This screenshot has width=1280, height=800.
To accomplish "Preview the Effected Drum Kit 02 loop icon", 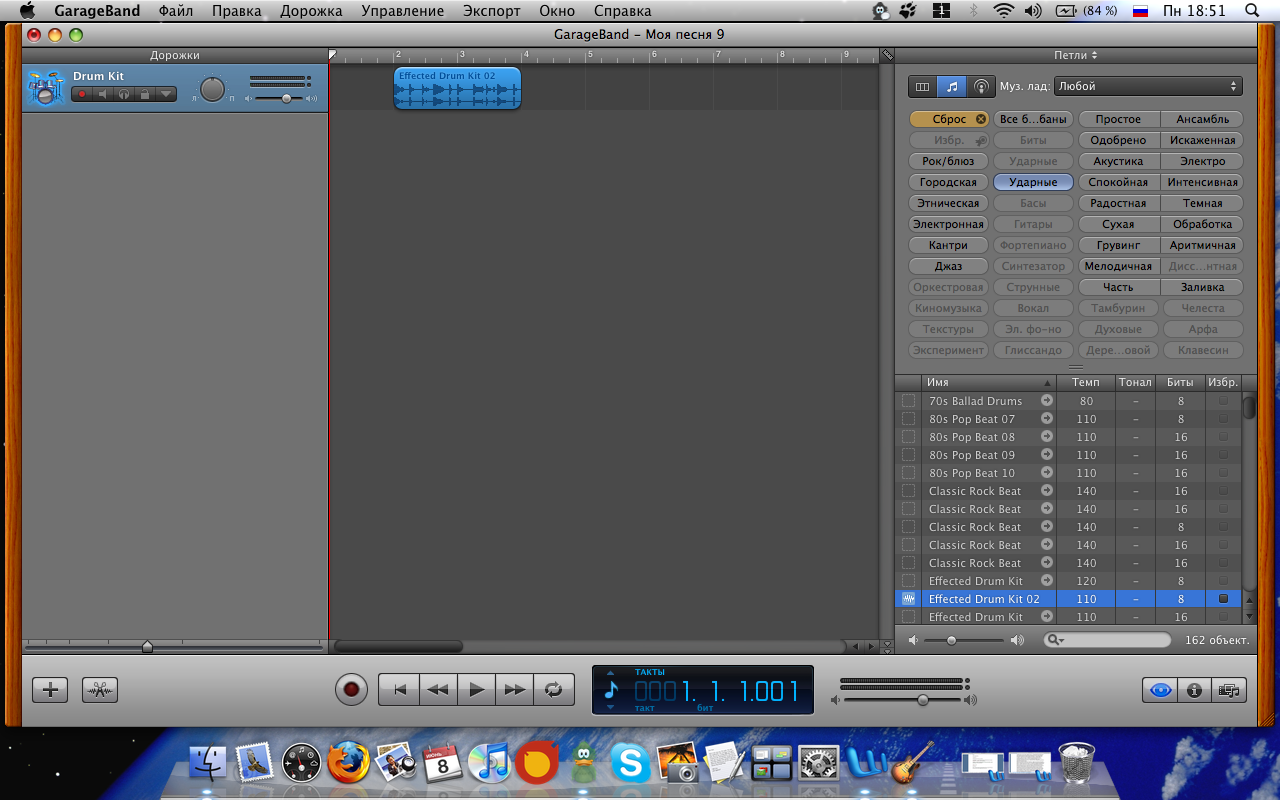I will click(x=909, y=599).
